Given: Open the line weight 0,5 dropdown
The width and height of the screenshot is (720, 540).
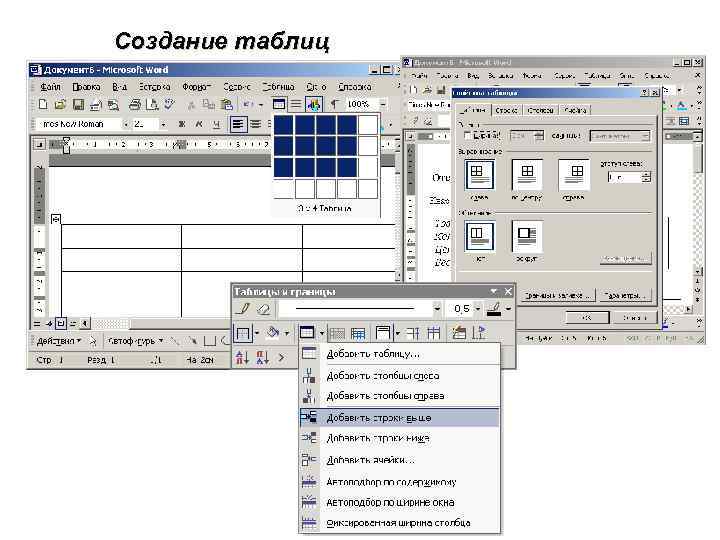Looking at the screenshot, I should tap(478, 309).
